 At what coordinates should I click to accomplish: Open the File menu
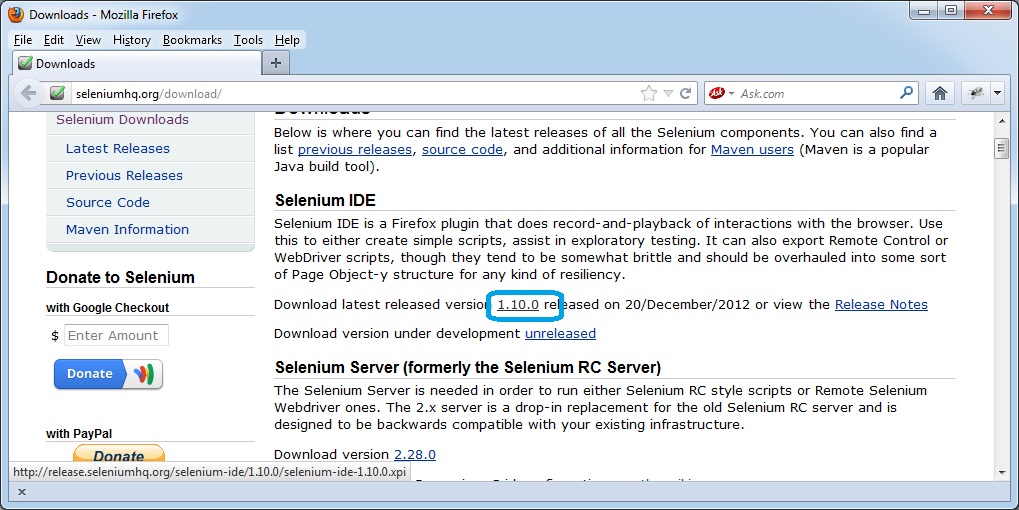(23, 40)
